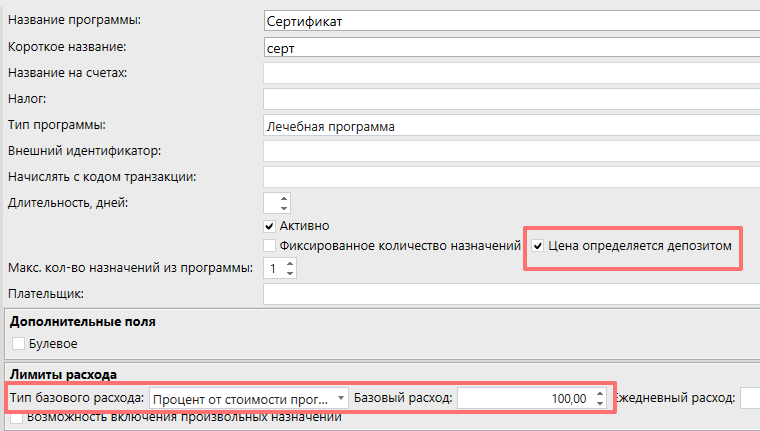Increase Базовый расход with up arrow

tap(599, 393)
